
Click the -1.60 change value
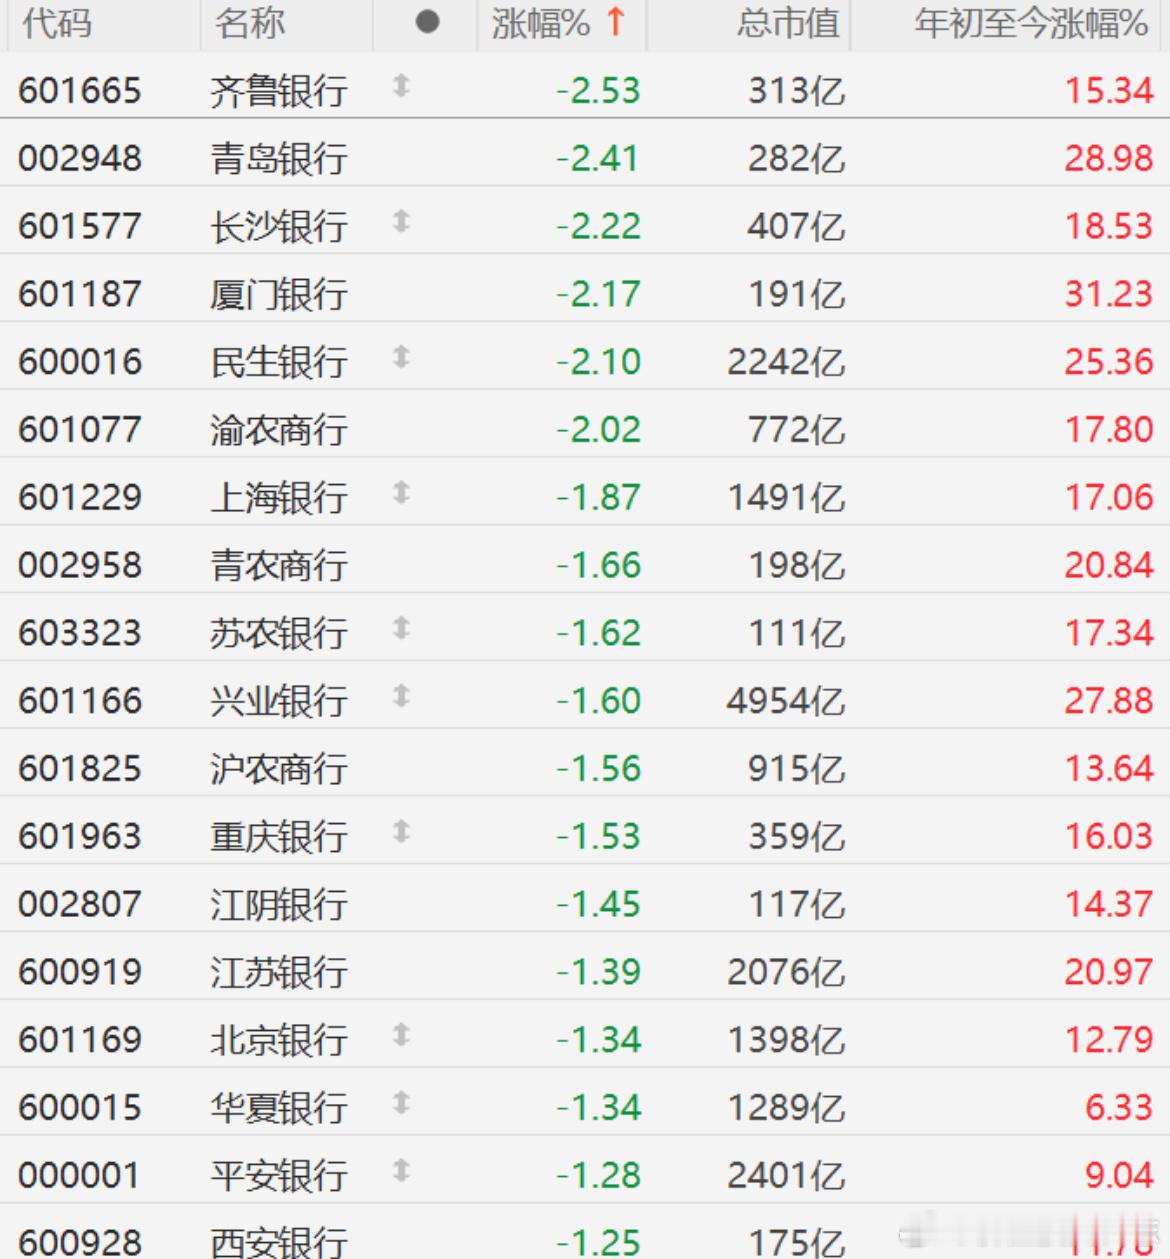pyautogui.click(x=598, y=701)
